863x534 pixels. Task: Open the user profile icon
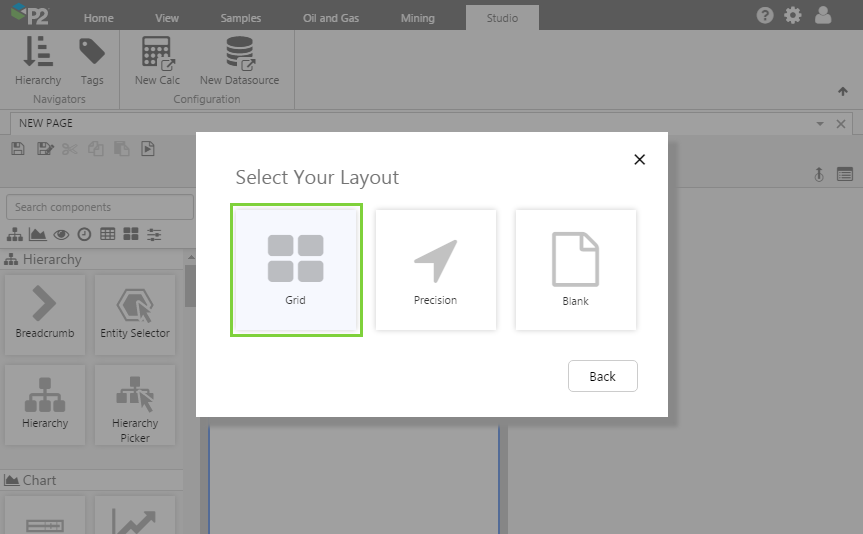coord(823,15)
